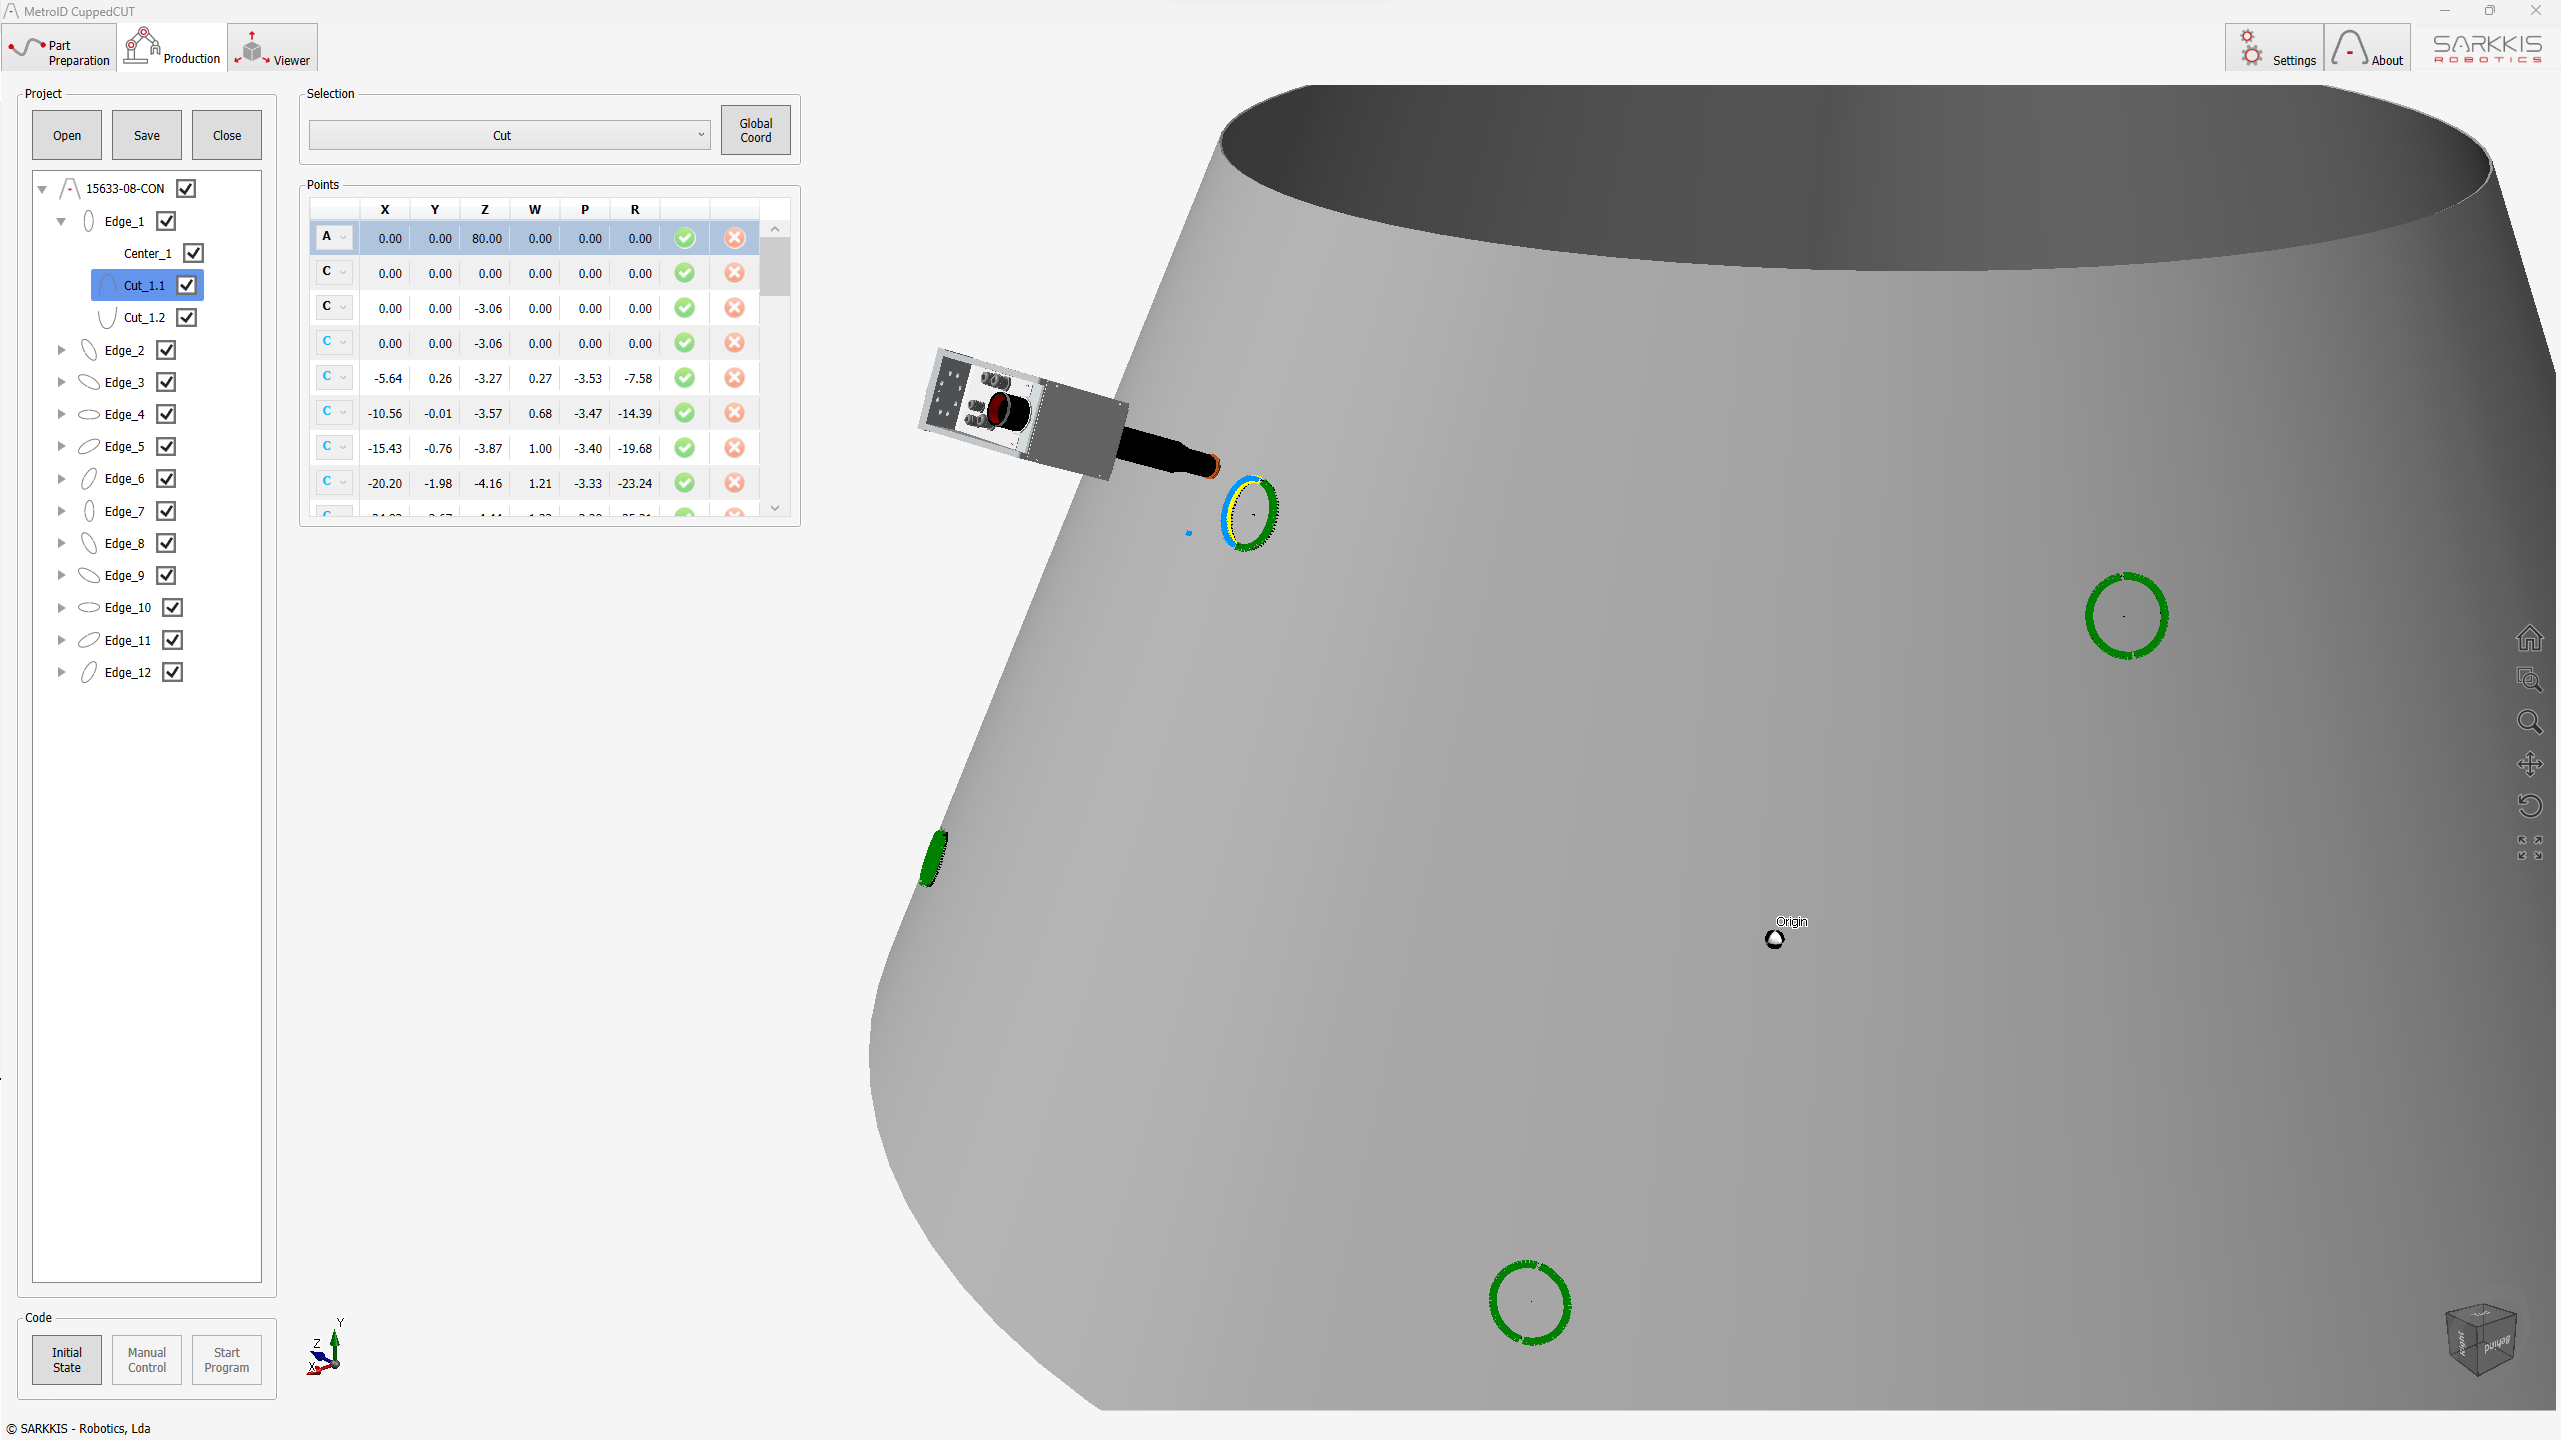Click the Global Coord button
Image resolution: width=2561 pixels, height=1440 pixels.
pyautogui.click(x=756, y=130)
